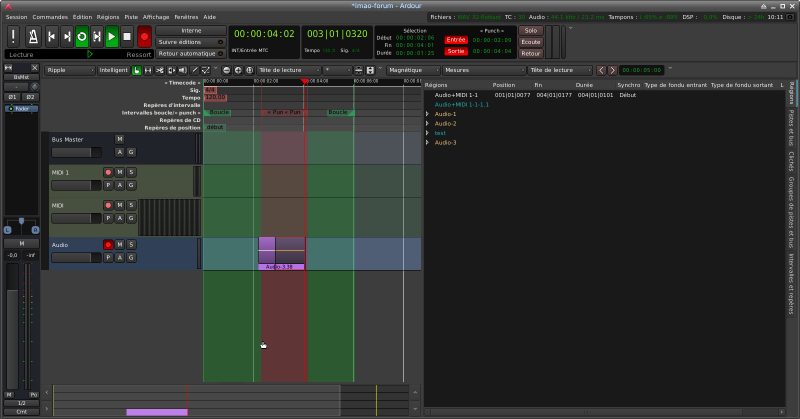Viewport: 800px width, 419px height.
Task: Enable the global record button
Action: click(144, 36)
